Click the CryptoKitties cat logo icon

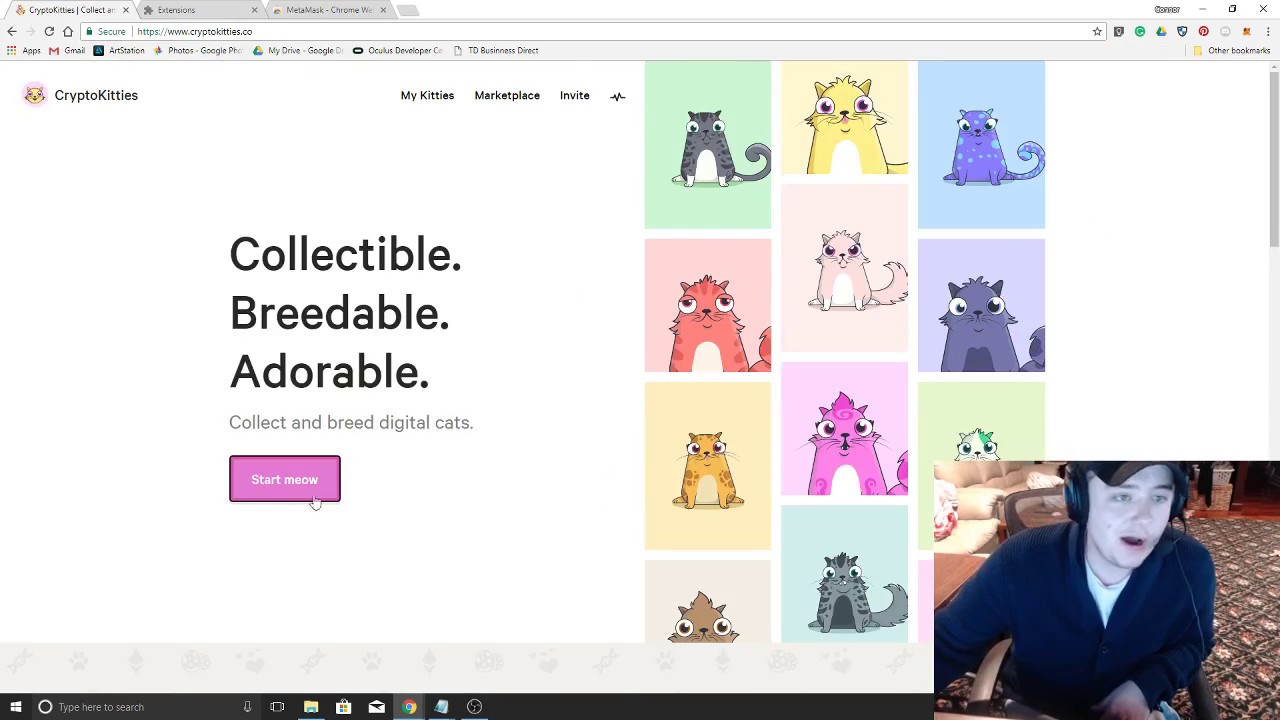coord(35,95)
